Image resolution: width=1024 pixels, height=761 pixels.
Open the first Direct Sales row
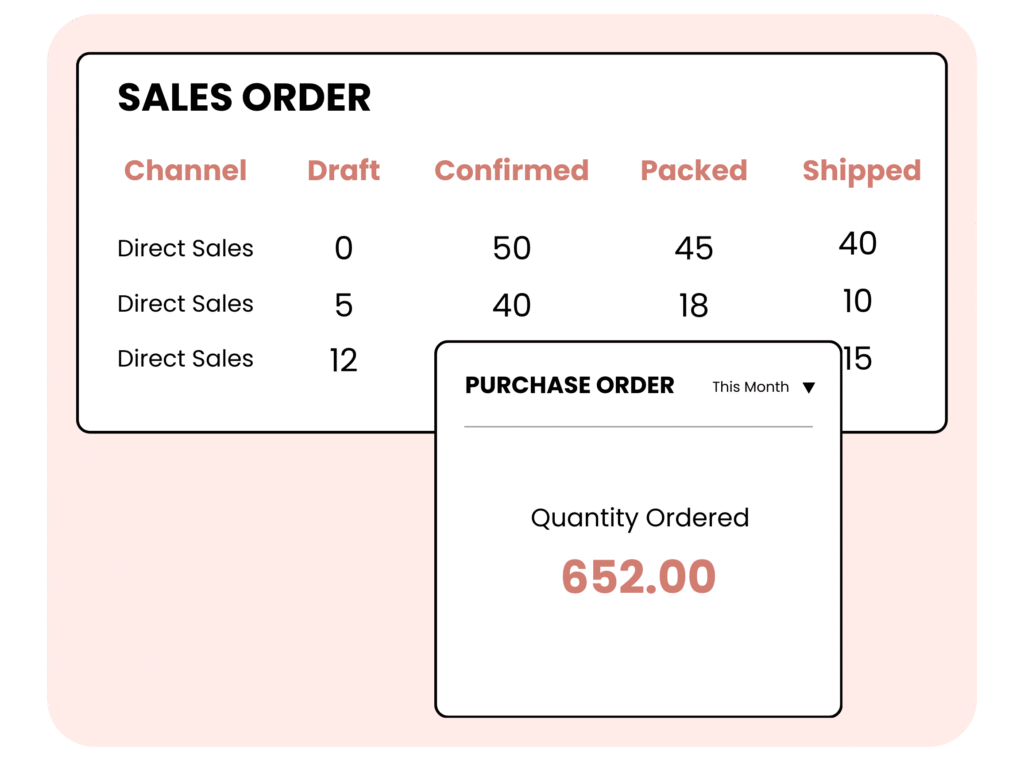185,248
